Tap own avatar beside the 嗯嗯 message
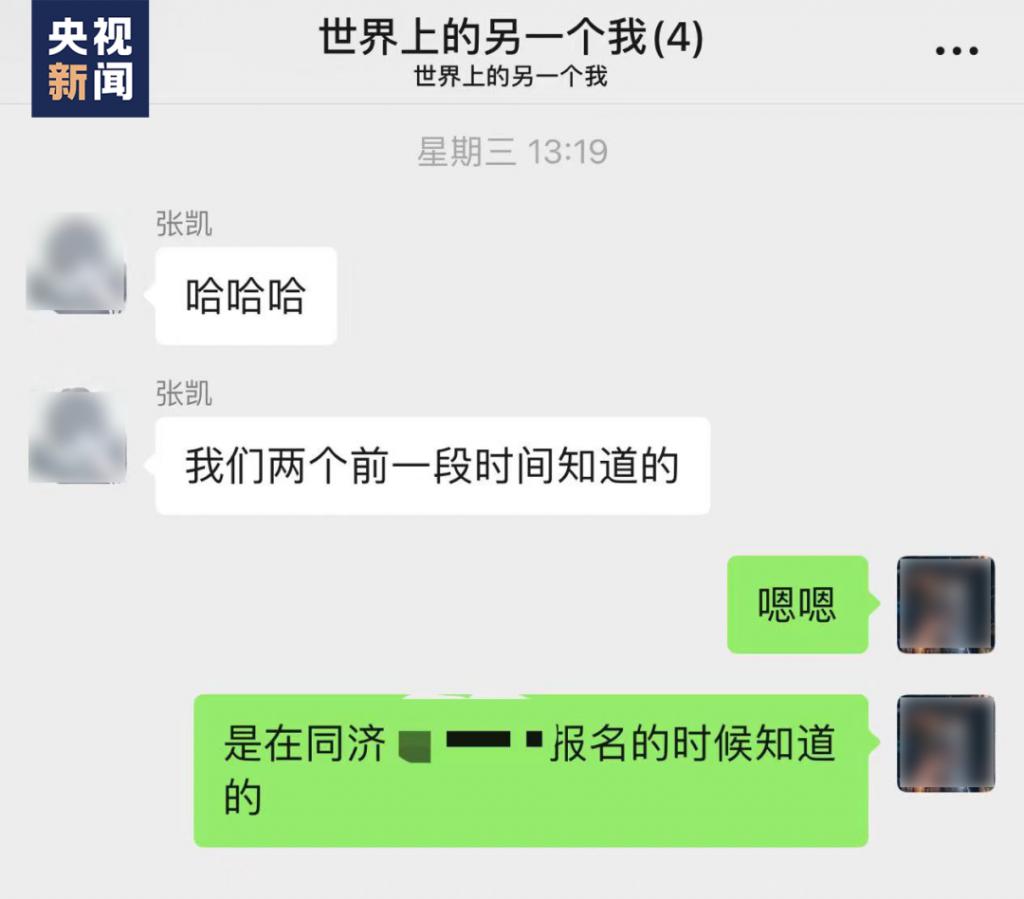Viewport: 1024px width, 899px height. (x=946, y=605)
